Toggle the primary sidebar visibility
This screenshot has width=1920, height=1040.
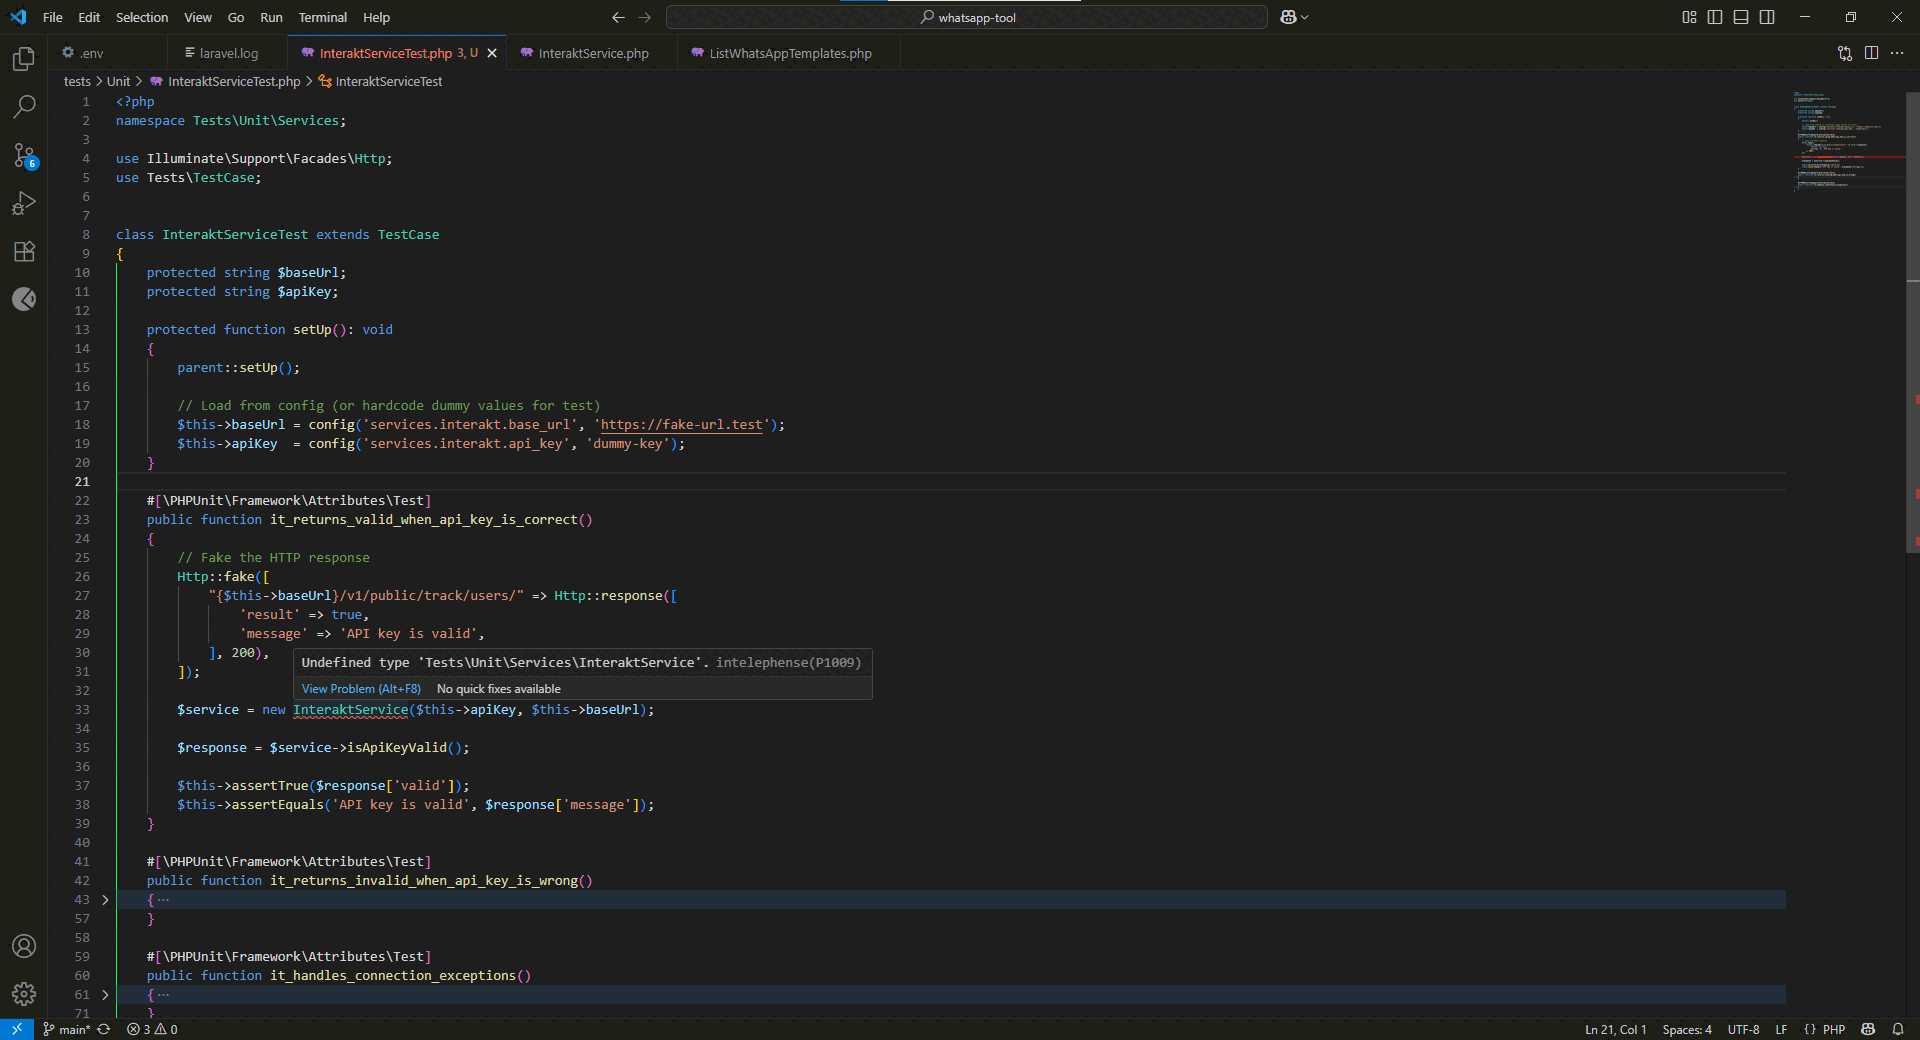point(1715,17)
